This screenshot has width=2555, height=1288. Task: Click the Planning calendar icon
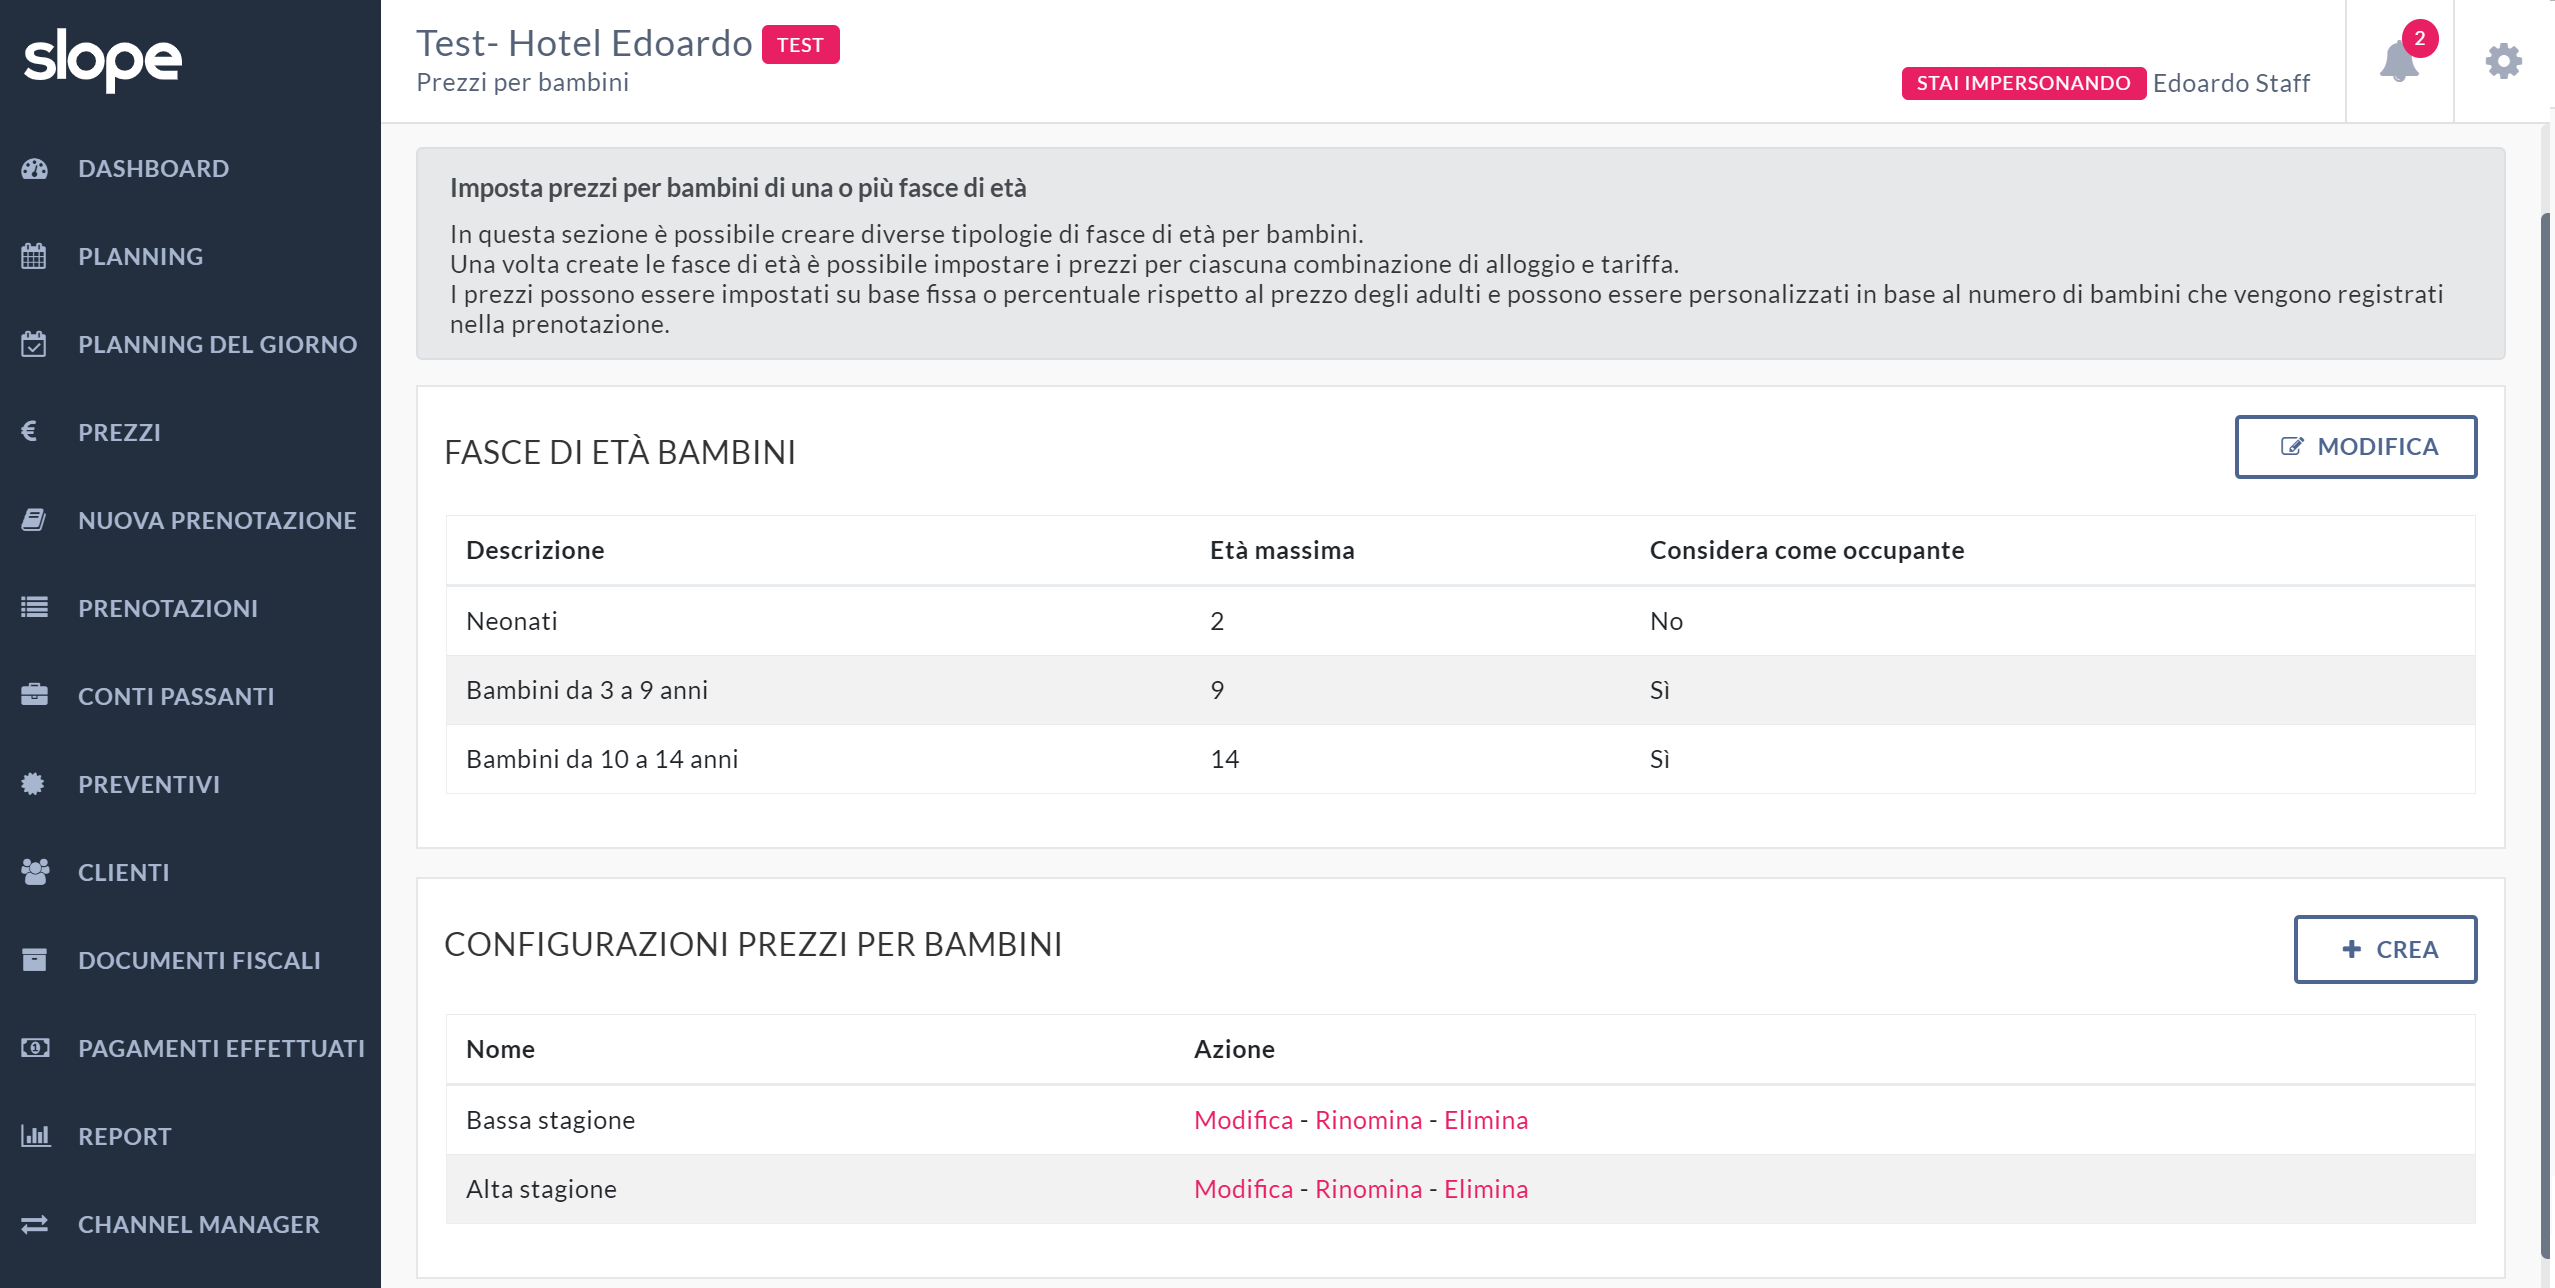click(34, 257)
